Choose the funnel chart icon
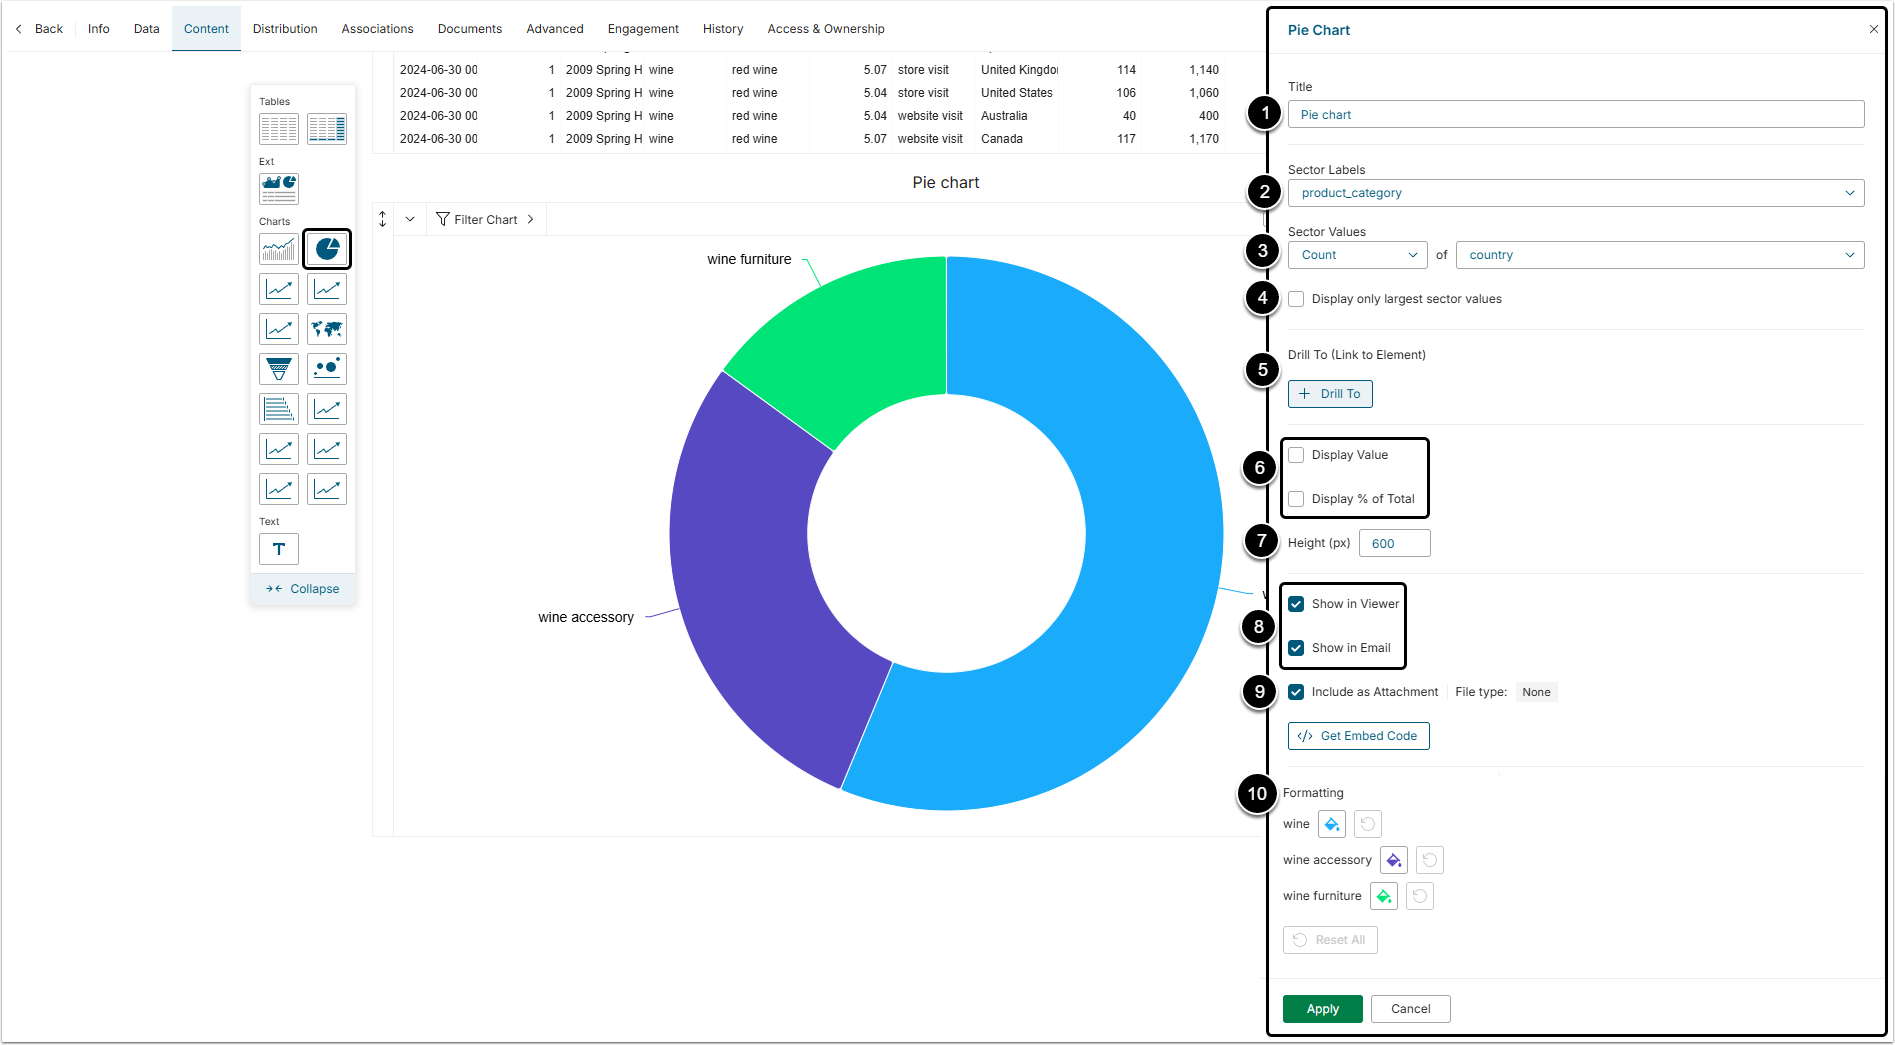The width and height of the screenshot is (1895, 1045). tap(279, 369)
